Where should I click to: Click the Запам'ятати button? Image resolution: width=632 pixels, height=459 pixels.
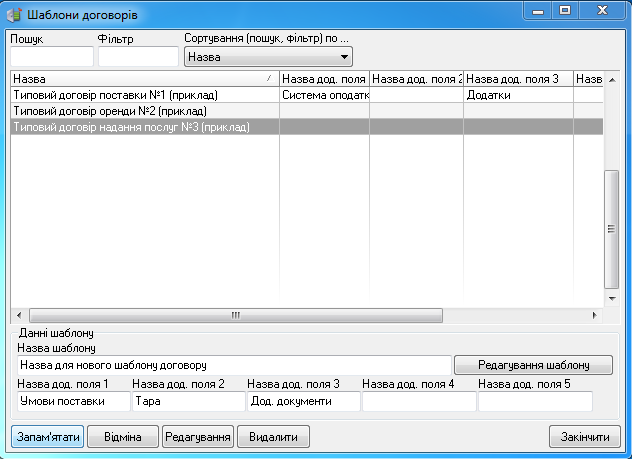47,437
